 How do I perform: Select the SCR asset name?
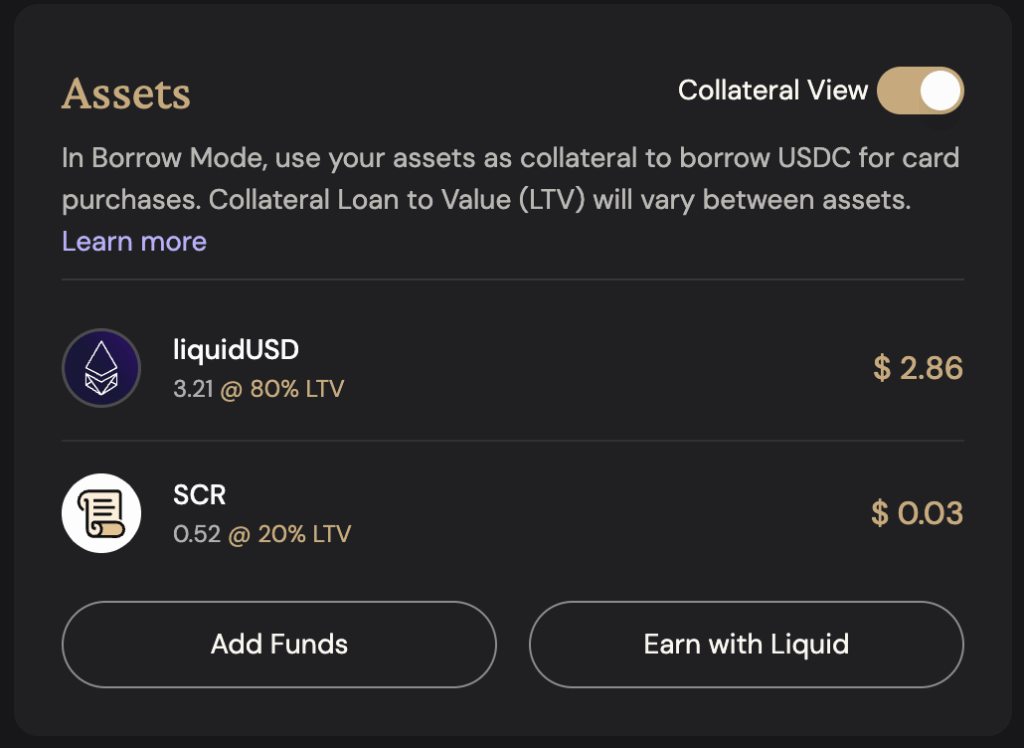(199, 495)
